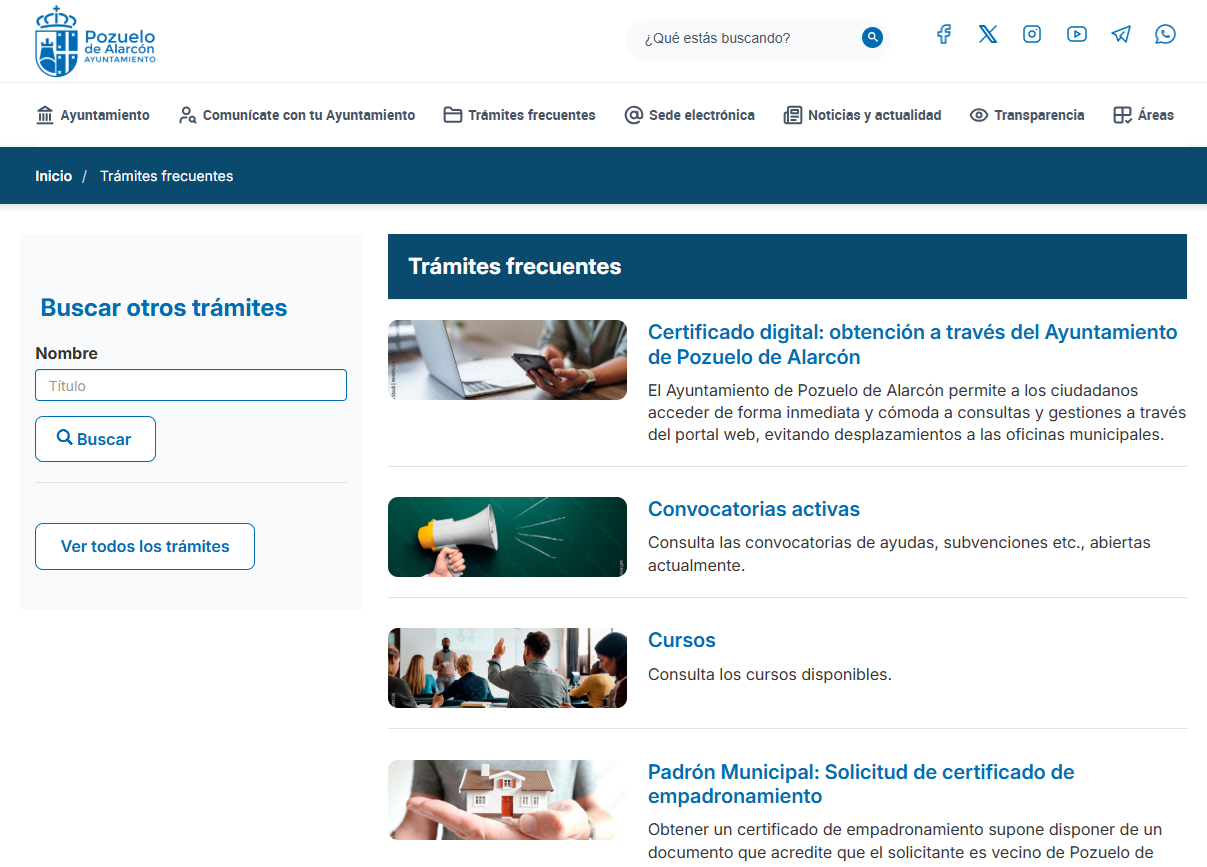Image resolution: width=1207 pixels, height=867 pixels.
Task: Go to Inicio in the breadcrumb
Action: coord(54,176)
